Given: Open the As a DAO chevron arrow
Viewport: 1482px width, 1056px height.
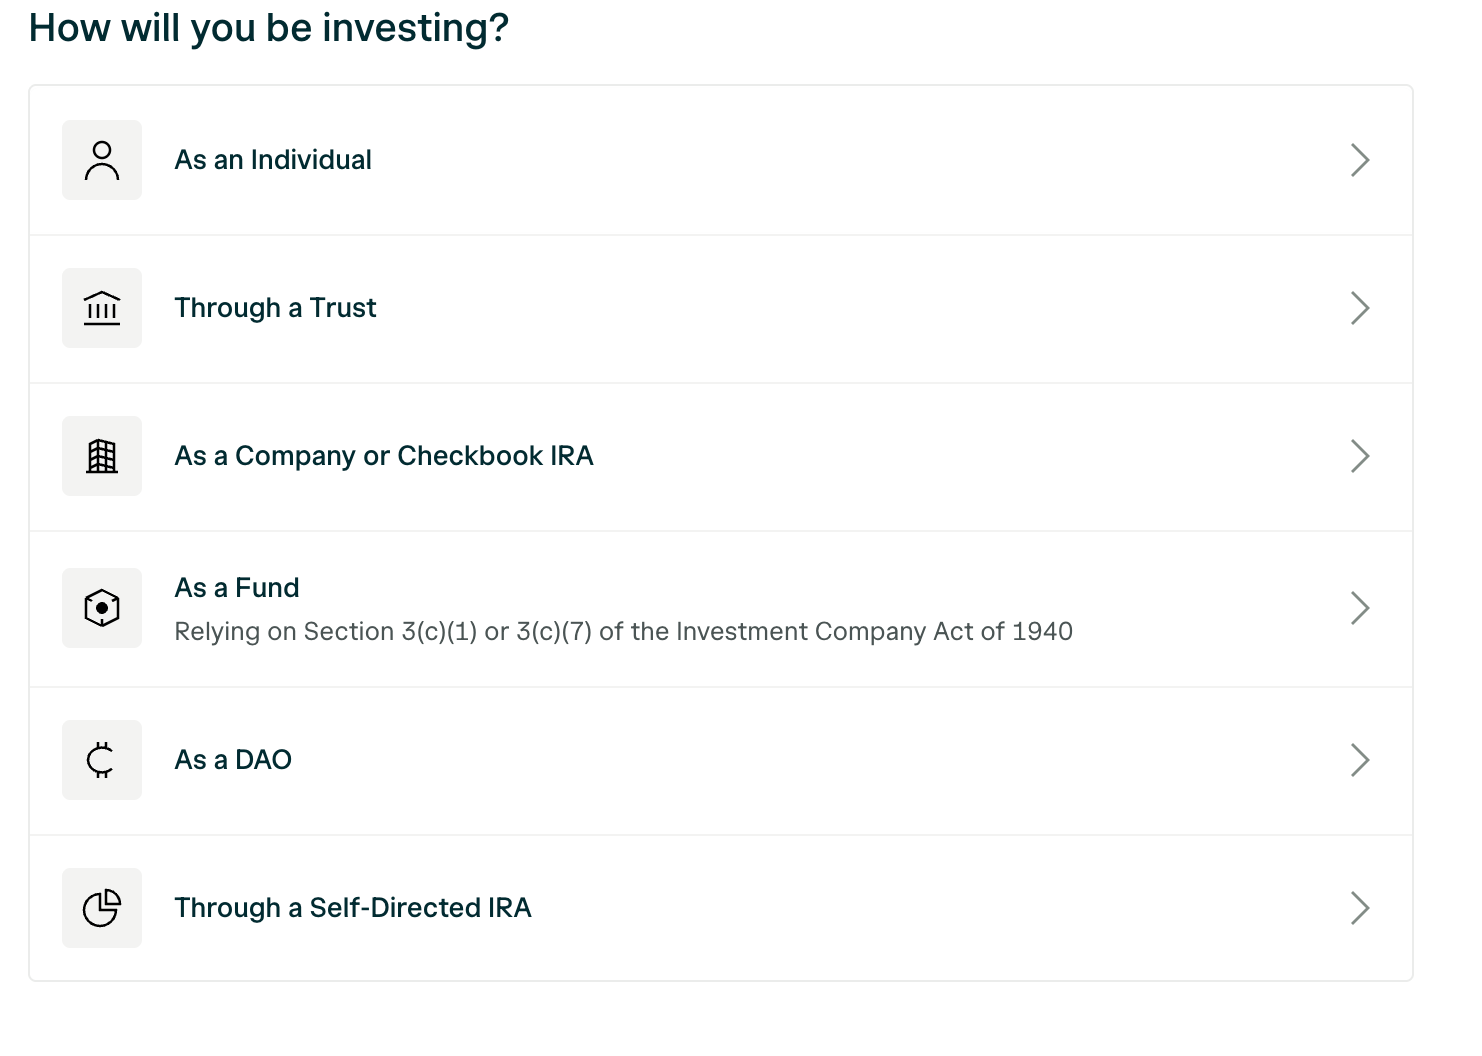Looking at the screenshot, I should click(x=1360, y=760).
